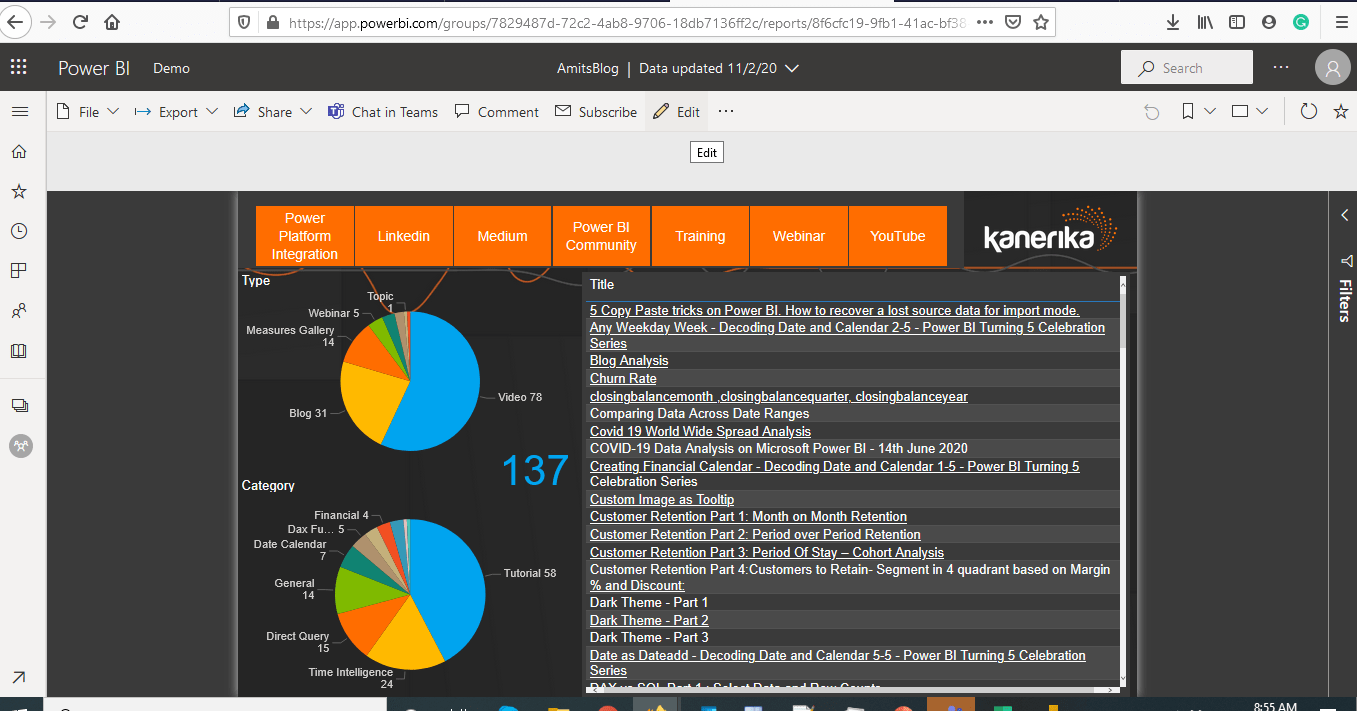The height and width of the screenshot is (711, 1357).
Task: Select the Webinar tile
Action: coord(799,236)
